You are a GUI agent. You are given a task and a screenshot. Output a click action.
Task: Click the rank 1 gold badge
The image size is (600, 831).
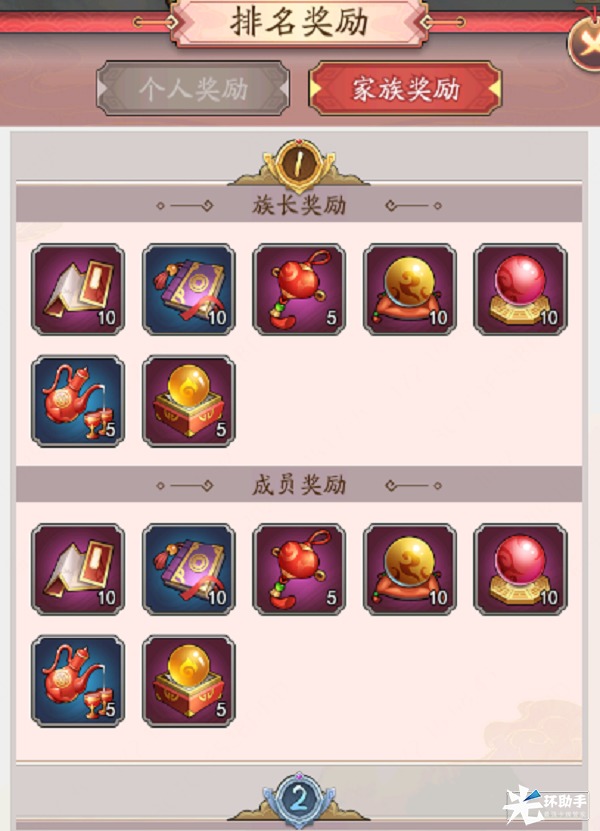[x=299, y=165]
